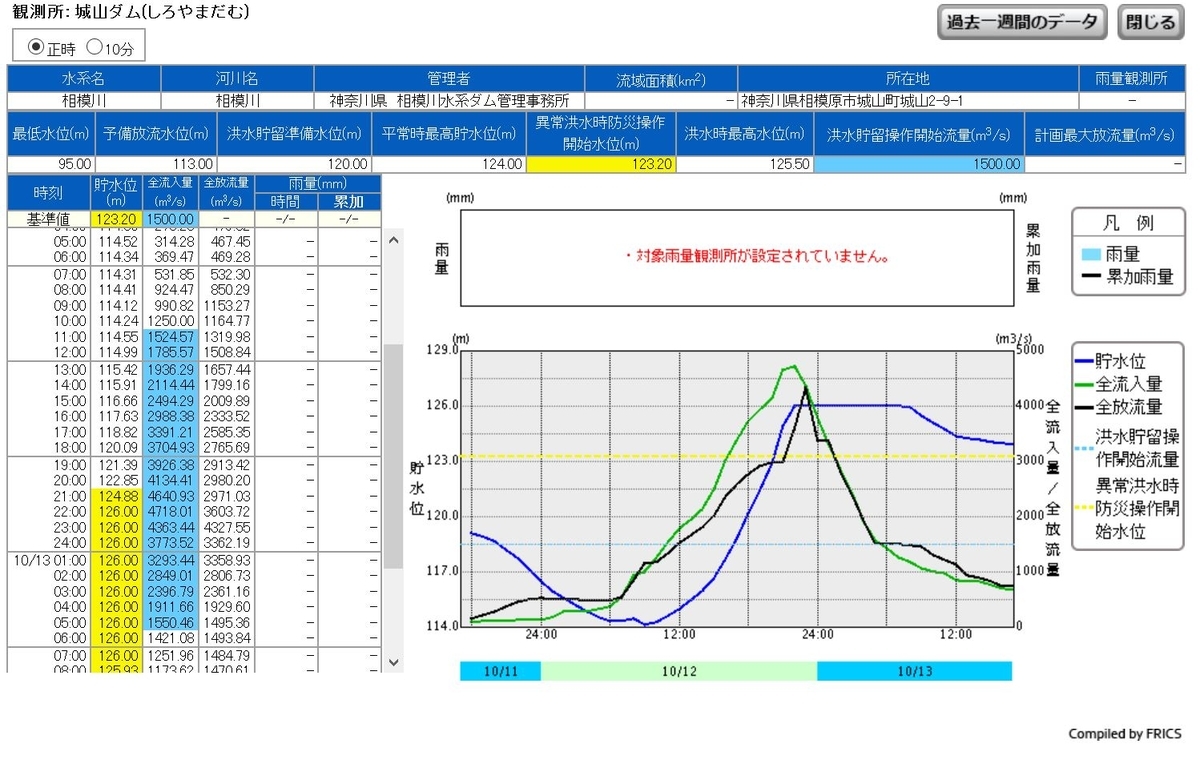Click the green 全流入量 legend entry

pyautogui.click(x=1118, y=383)
